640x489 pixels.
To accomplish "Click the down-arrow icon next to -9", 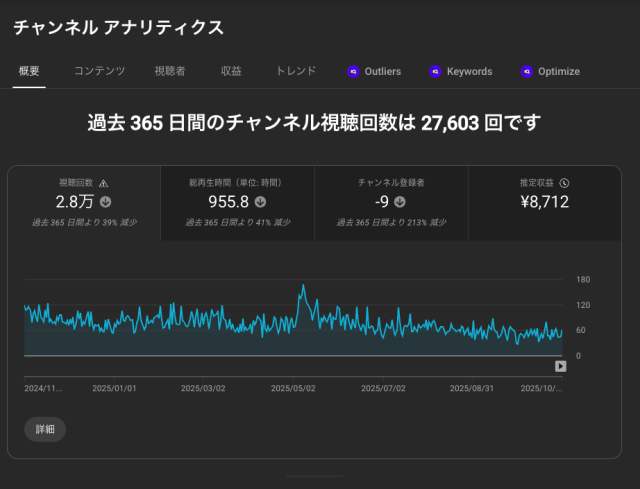I will click(400, 202).
